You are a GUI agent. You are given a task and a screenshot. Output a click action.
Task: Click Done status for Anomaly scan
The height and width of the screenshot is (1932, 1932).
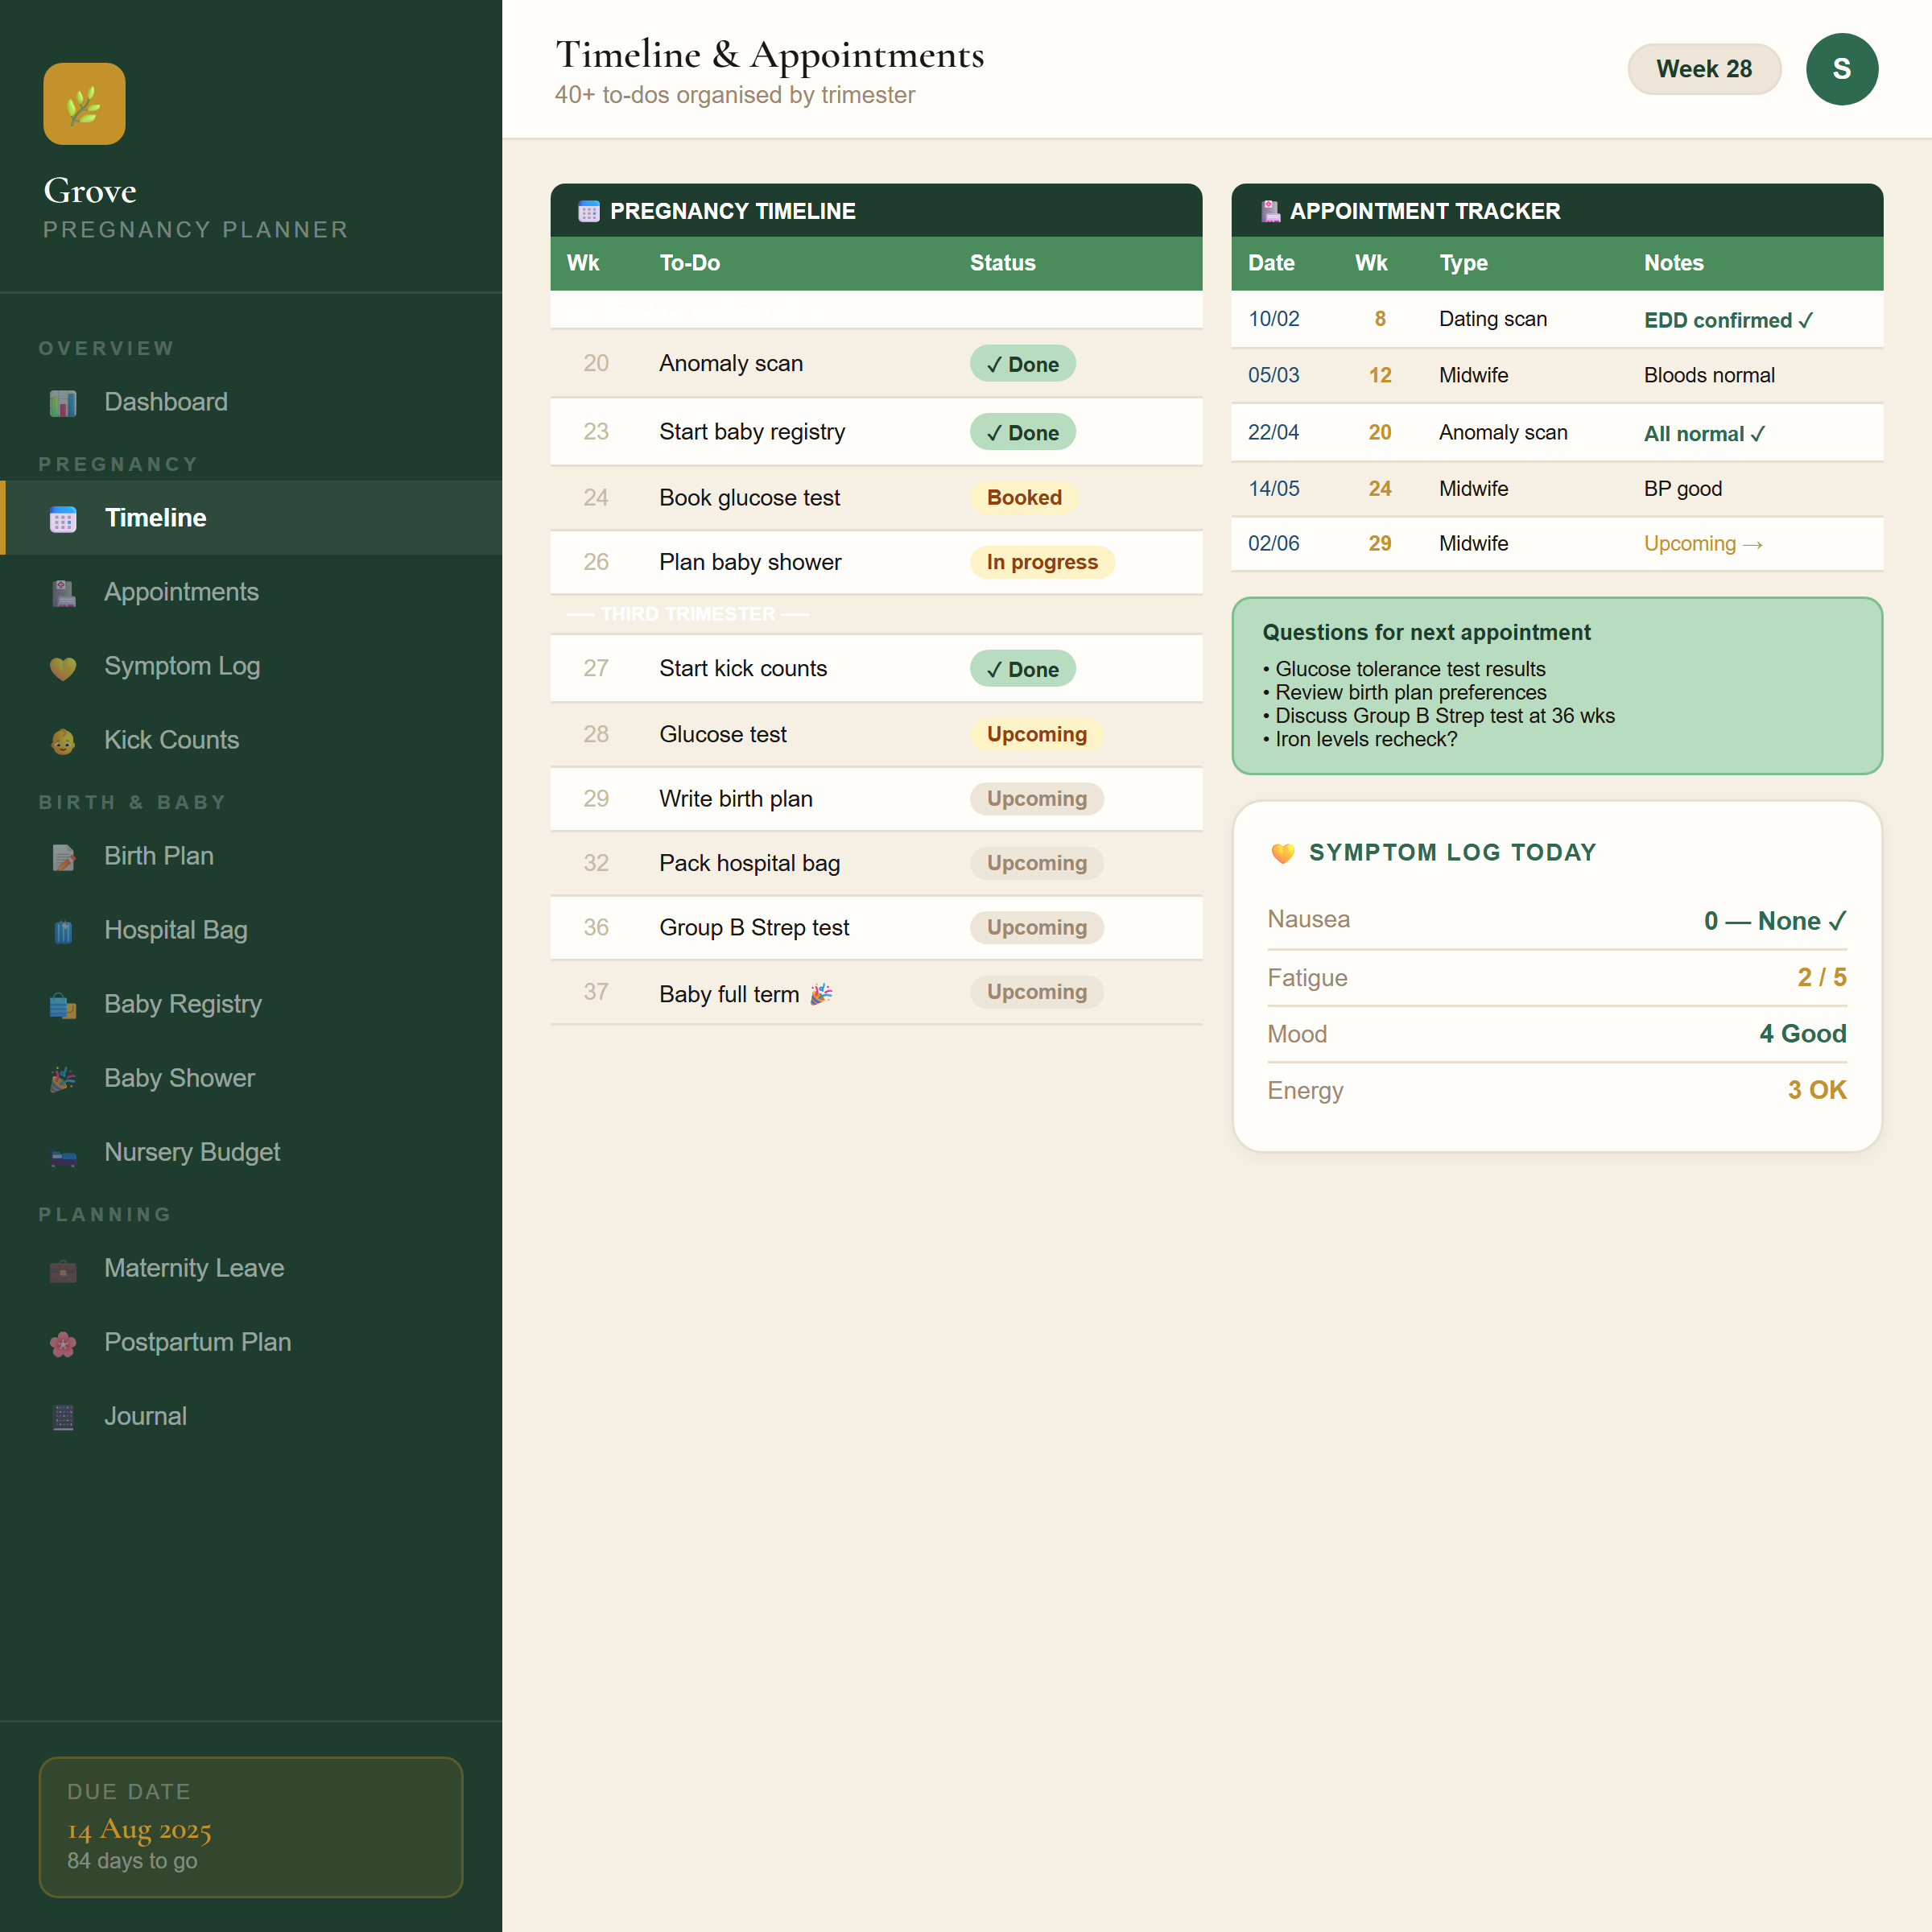click(x=1022, y=364)
